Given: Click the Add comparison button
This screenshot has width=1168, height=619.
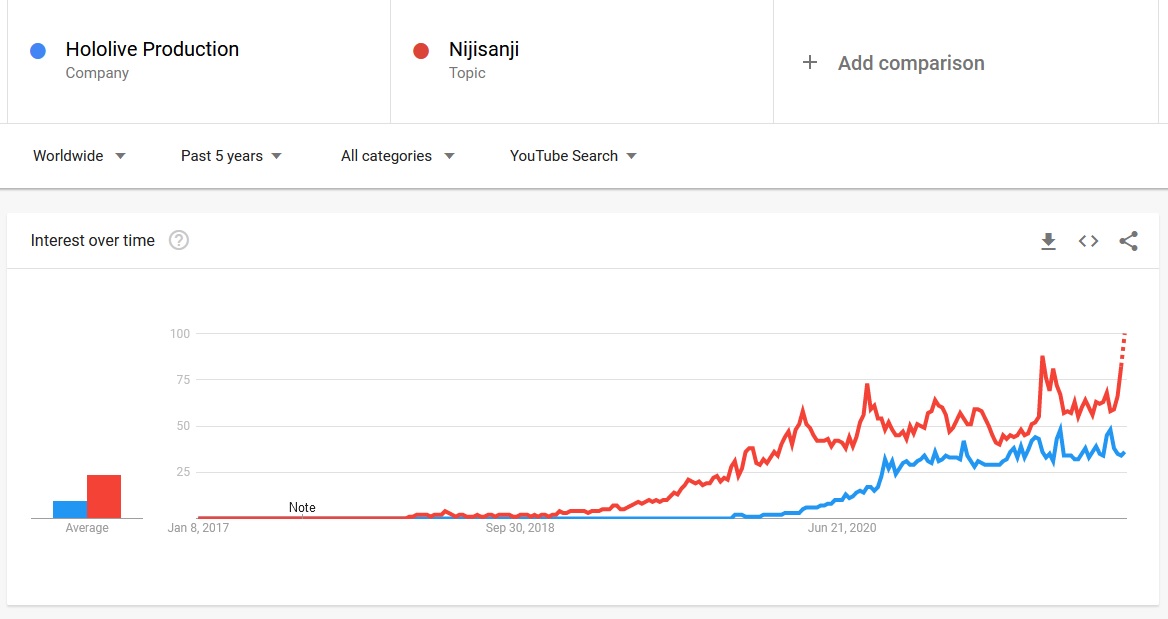Looking at the screenshot, I should tap(893, 63).
